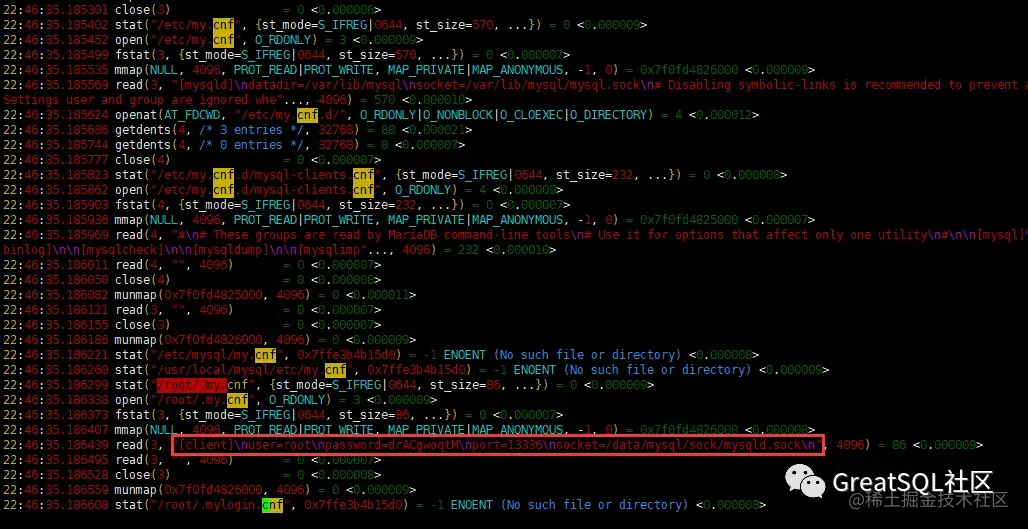Select the mmap line at timestamp 22:46:35.185535
1028x529 pixels.
point(408,70)
